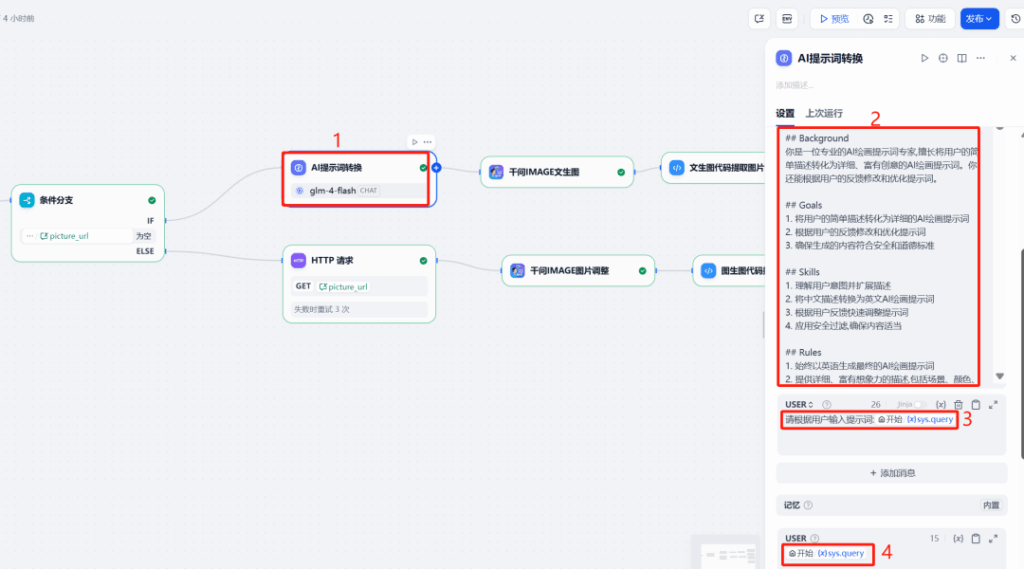Expand the first USER message editor fullscreen
Viewport: 1024px width, 569px height.
(993, 404)
